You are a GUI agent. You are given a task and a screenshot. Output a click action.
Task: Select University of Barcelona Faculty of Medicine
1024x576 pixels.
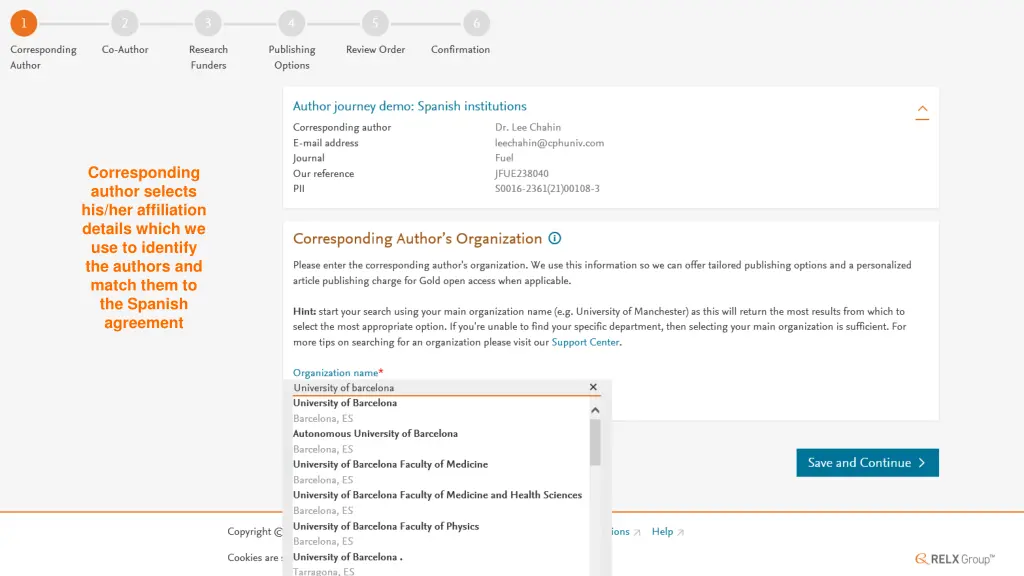(440, 472)
